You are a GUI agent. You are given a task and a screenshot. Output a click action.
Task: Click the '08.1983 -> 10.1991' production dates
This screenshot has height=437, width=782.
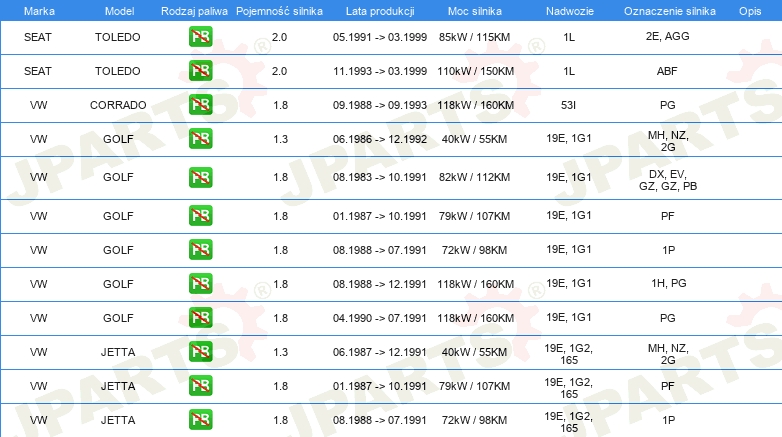(380, 177)
